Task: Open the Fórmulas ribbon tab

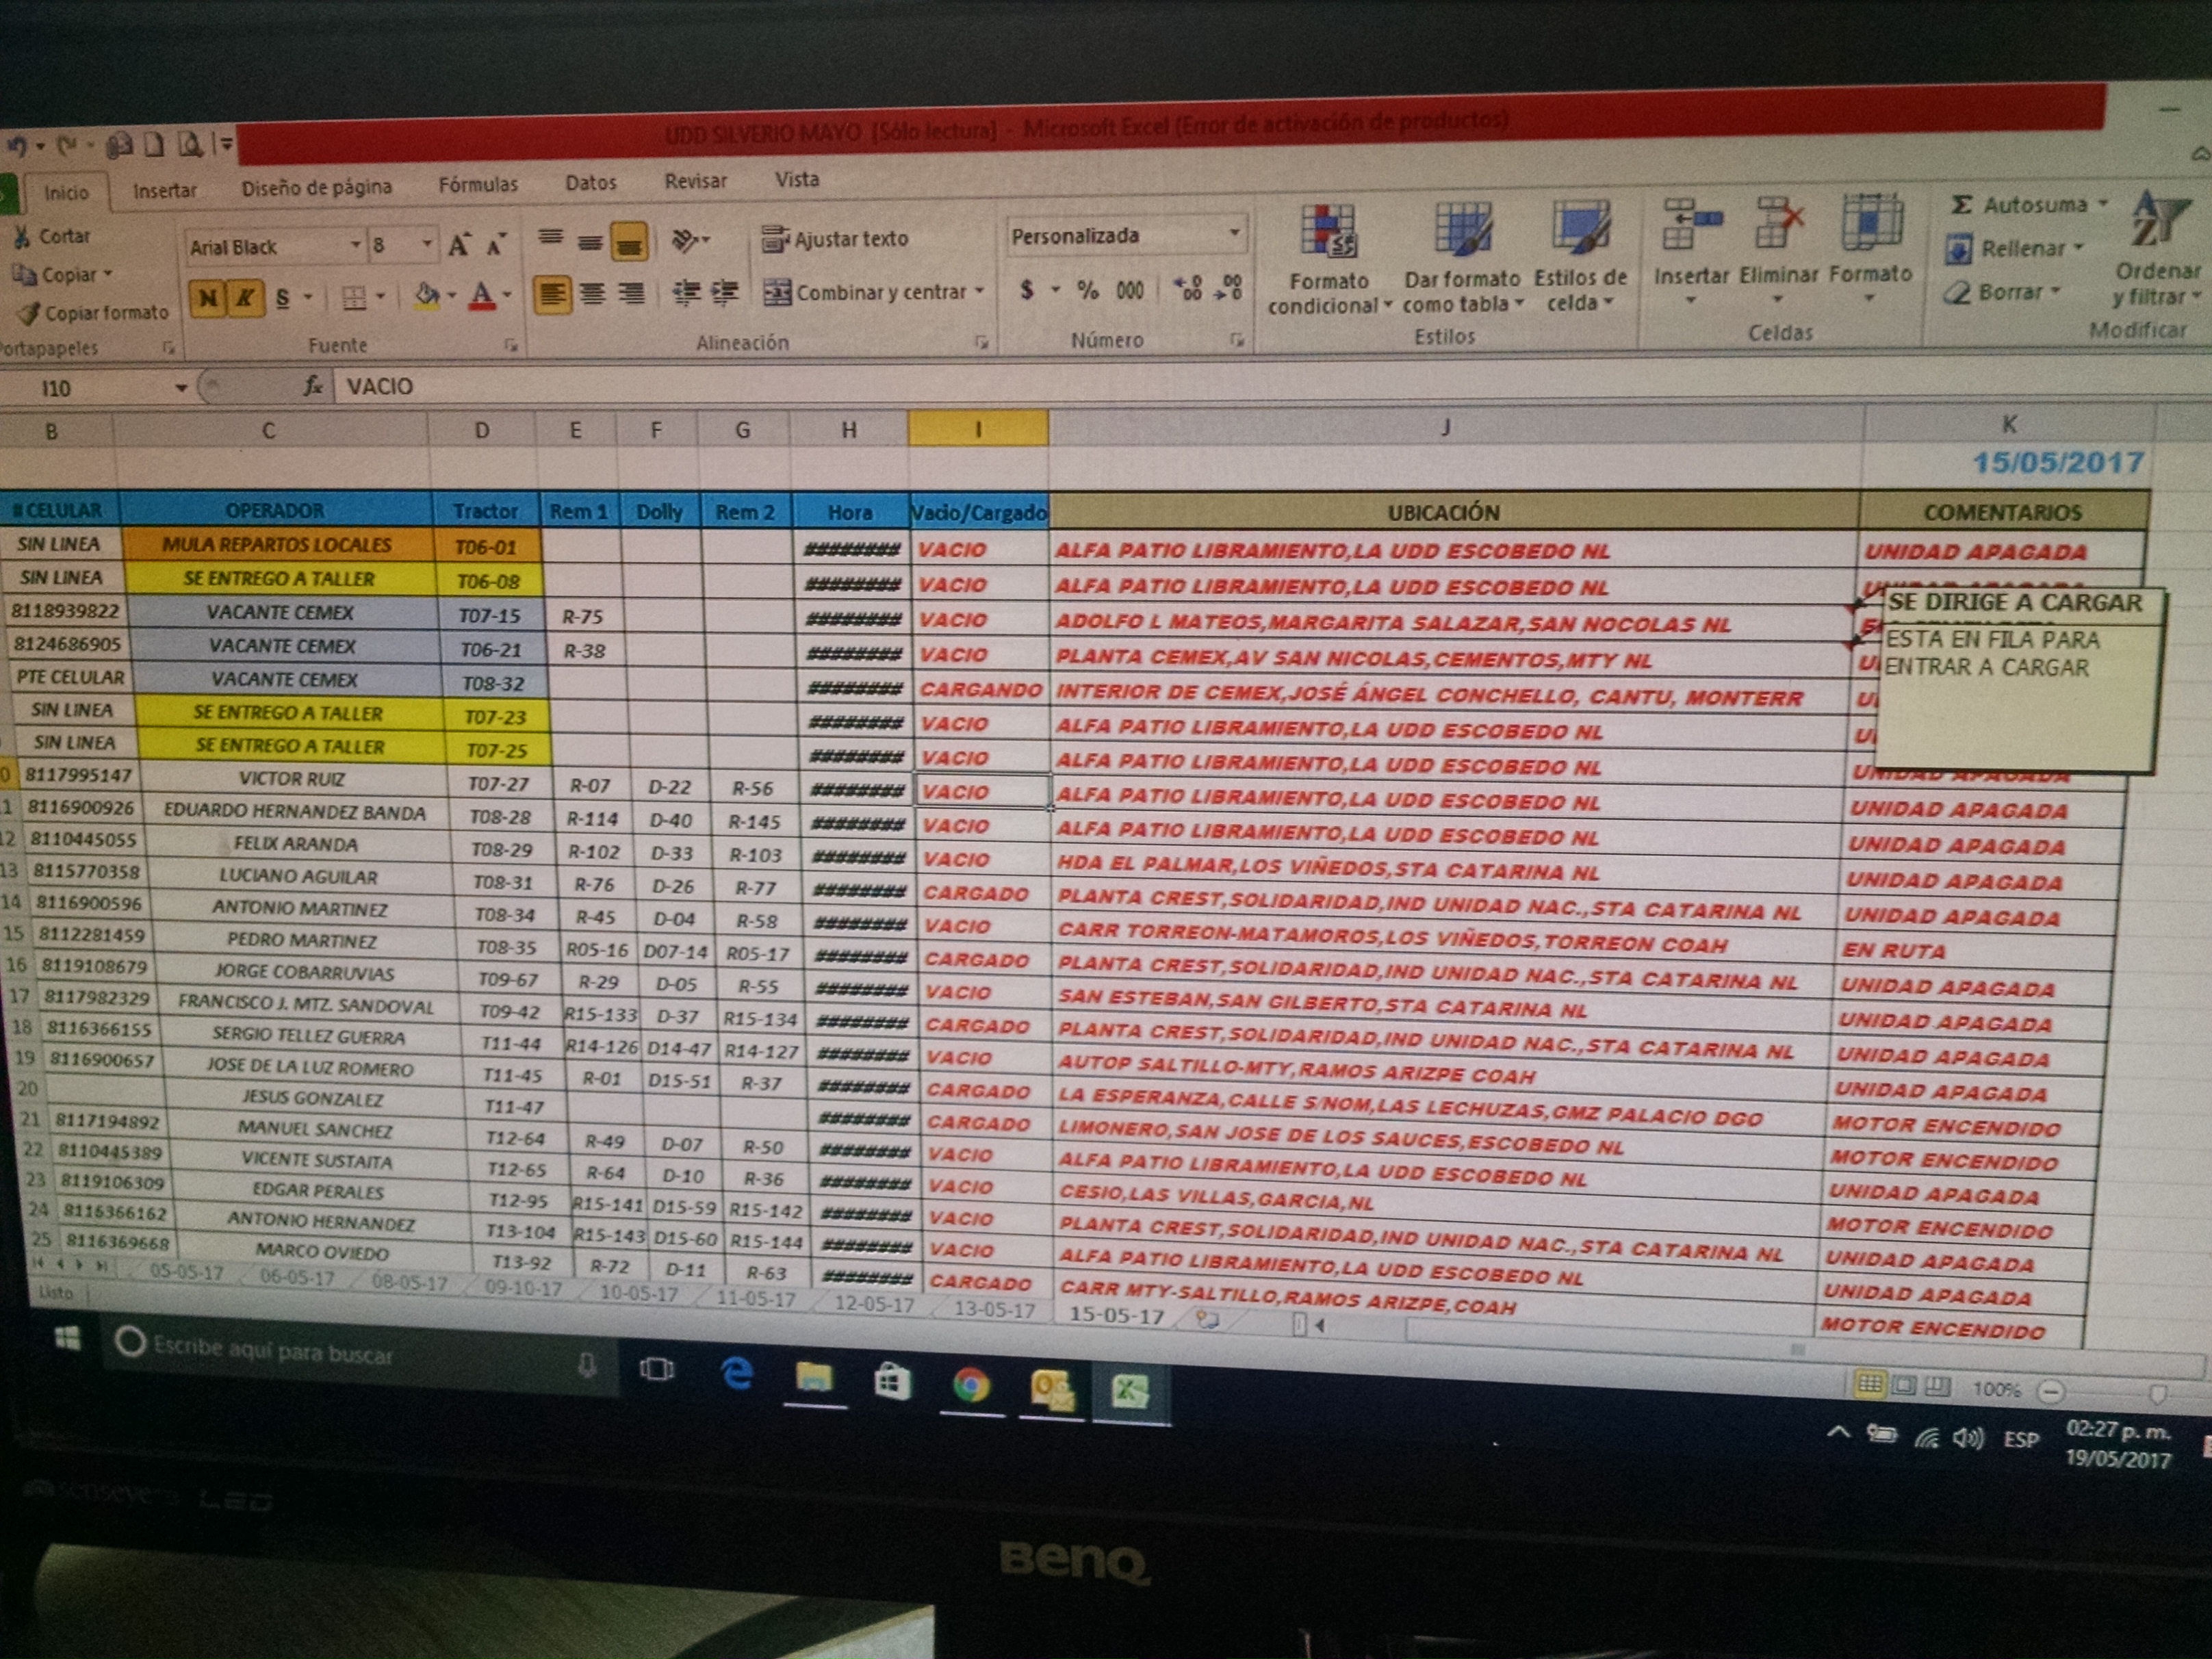Action: tap(478, 185)
